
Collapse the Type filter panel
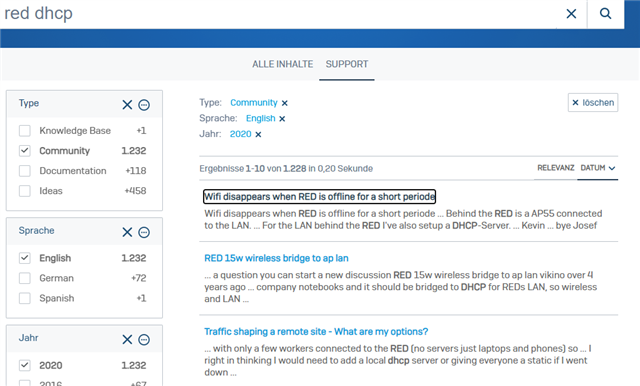click(144, 105)
